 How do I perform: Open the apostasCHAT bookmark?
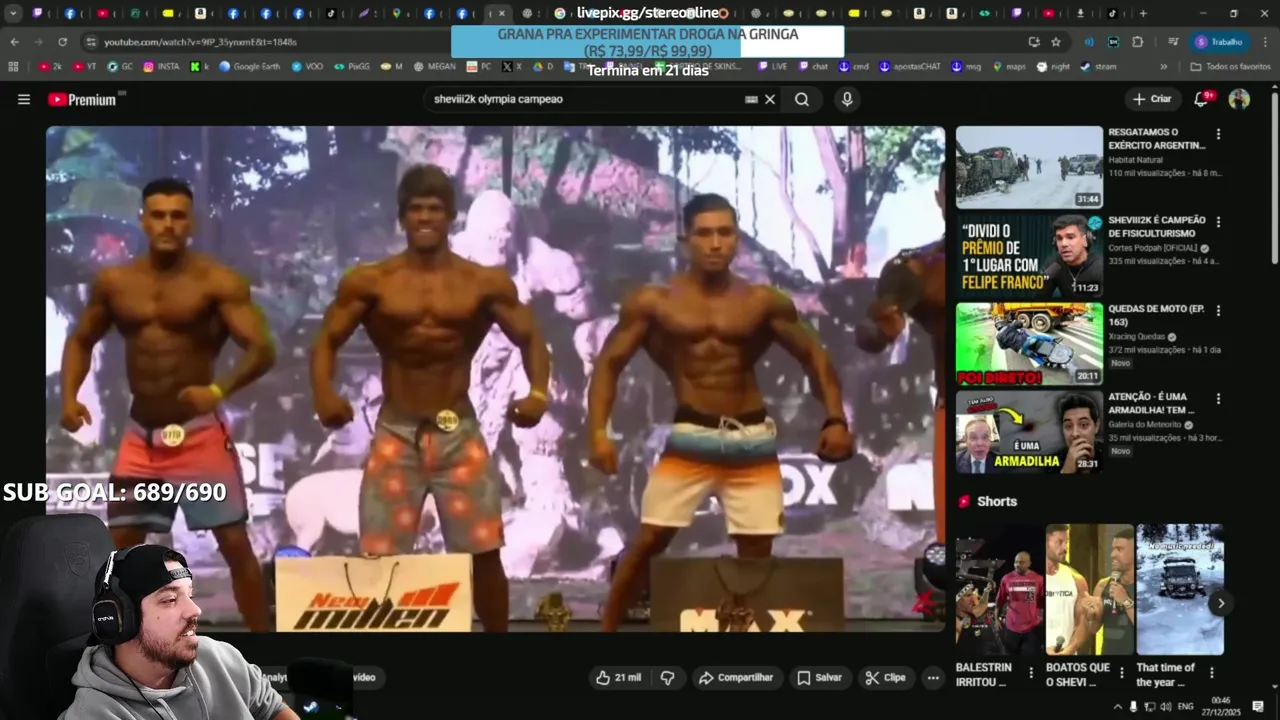tap(910, 66)
